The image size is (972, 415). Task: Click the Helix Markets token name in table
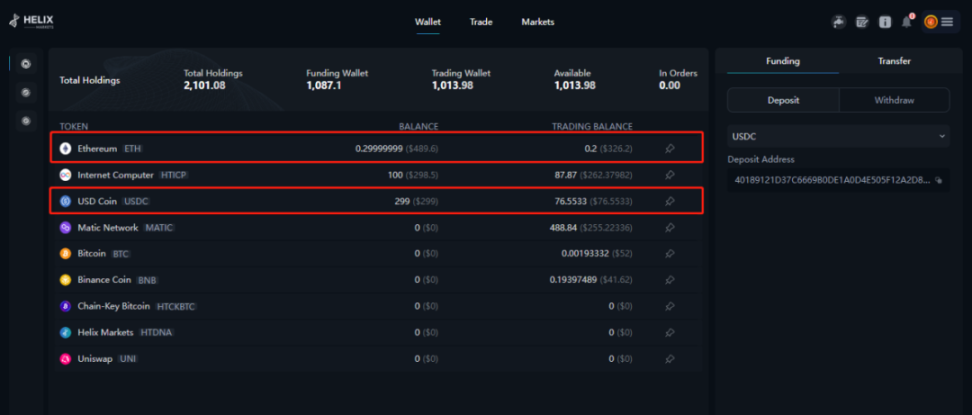pyautogui.click(x=105, y=332)
